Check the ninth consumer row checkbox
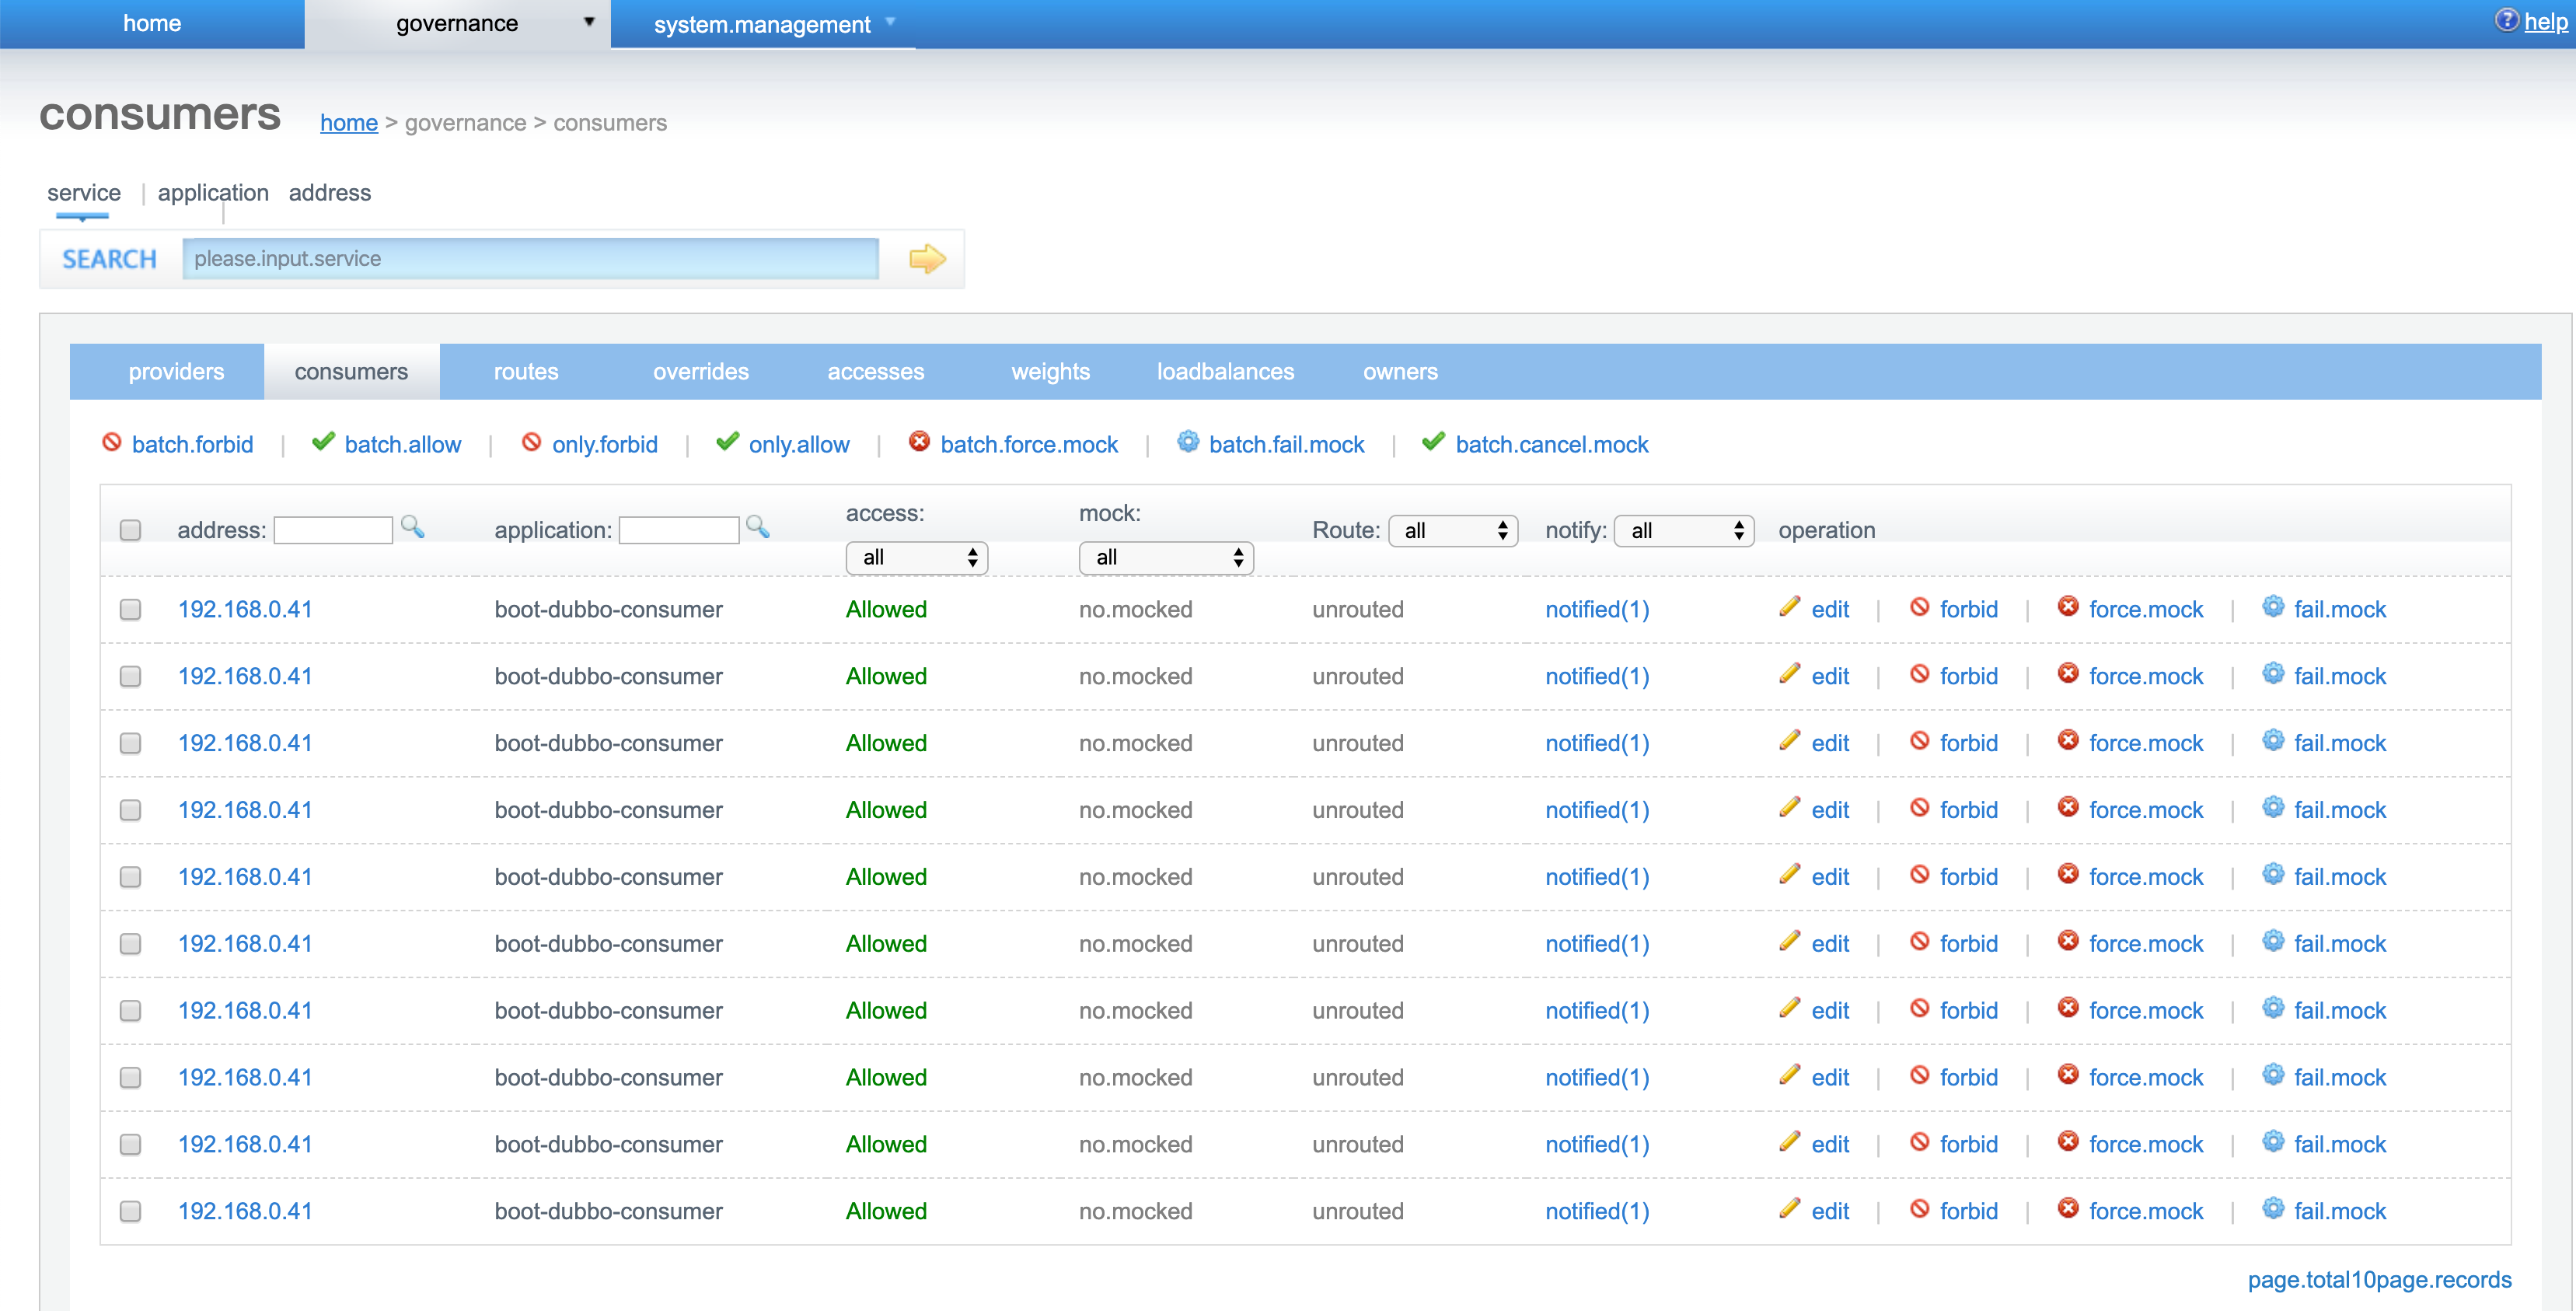The image size is (2576, 1311). (x=130, y=1145)
